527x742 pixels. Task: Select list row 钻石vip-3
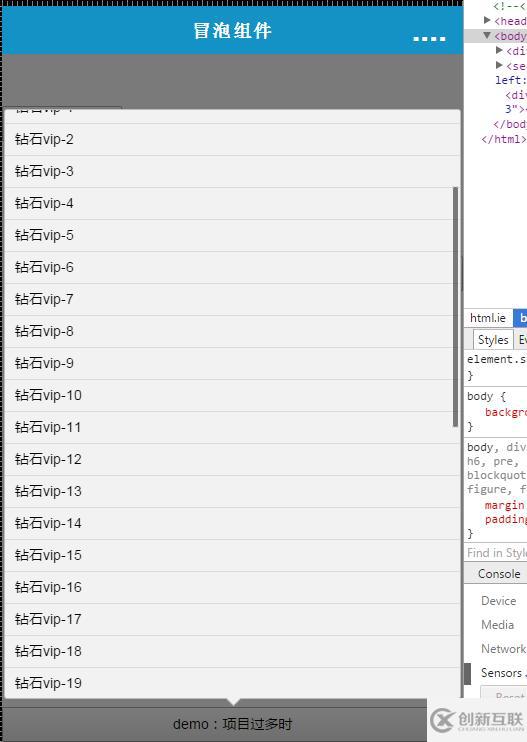[232, 172]
